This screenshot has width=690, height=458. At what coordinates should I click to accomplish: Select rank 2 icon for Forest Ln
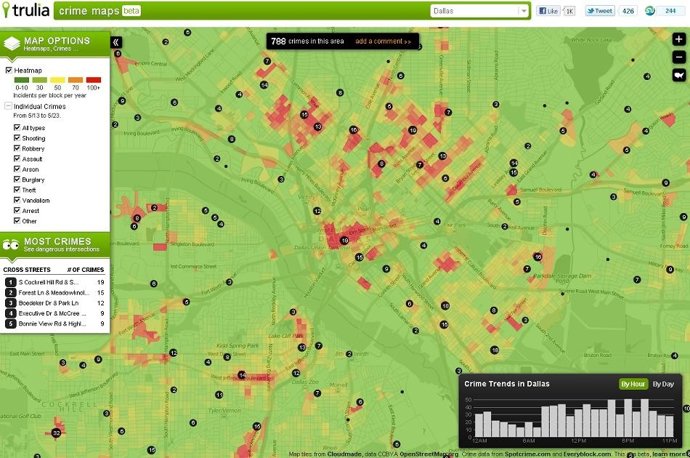click(x=11, y=293)
